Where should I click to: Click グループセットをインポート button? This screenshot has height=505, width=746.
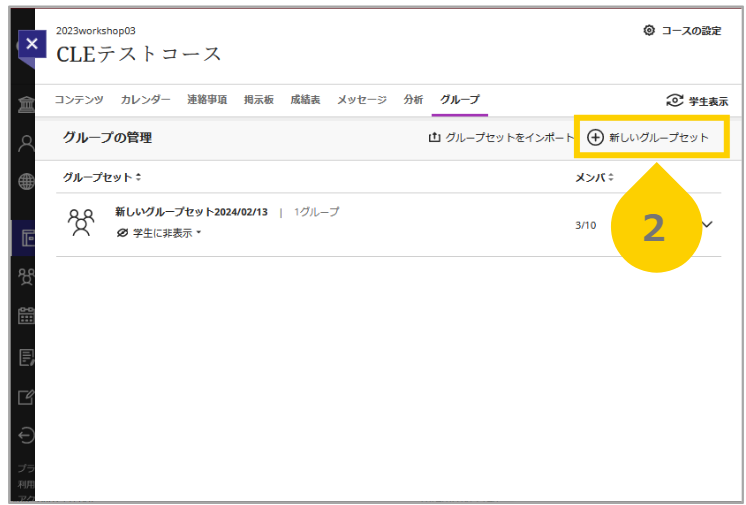pos(502,138)
